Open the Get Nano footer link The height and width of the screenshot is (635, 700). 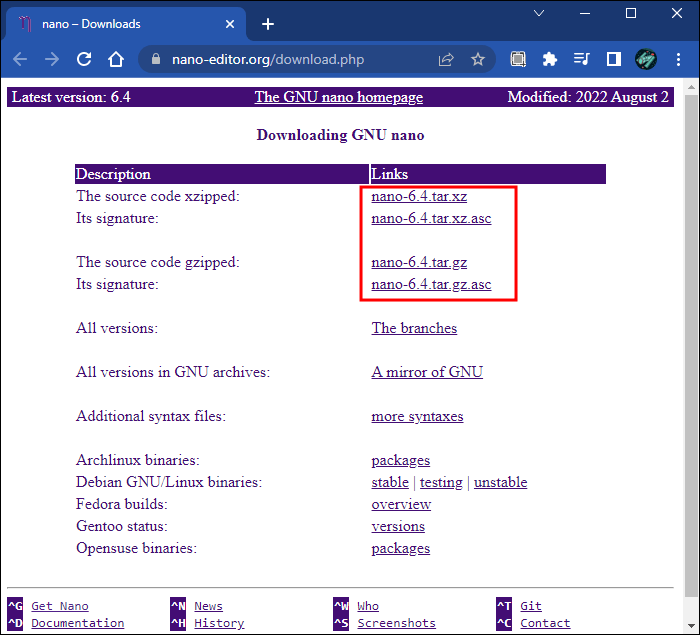click(60, 606)
